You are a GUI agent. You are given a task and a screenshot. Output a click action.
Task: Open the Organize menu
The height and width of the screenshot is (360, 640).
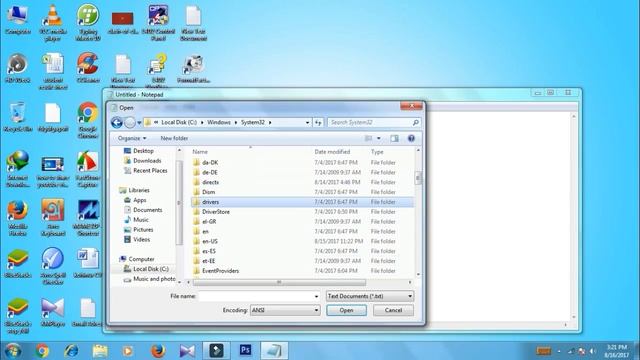132,138
